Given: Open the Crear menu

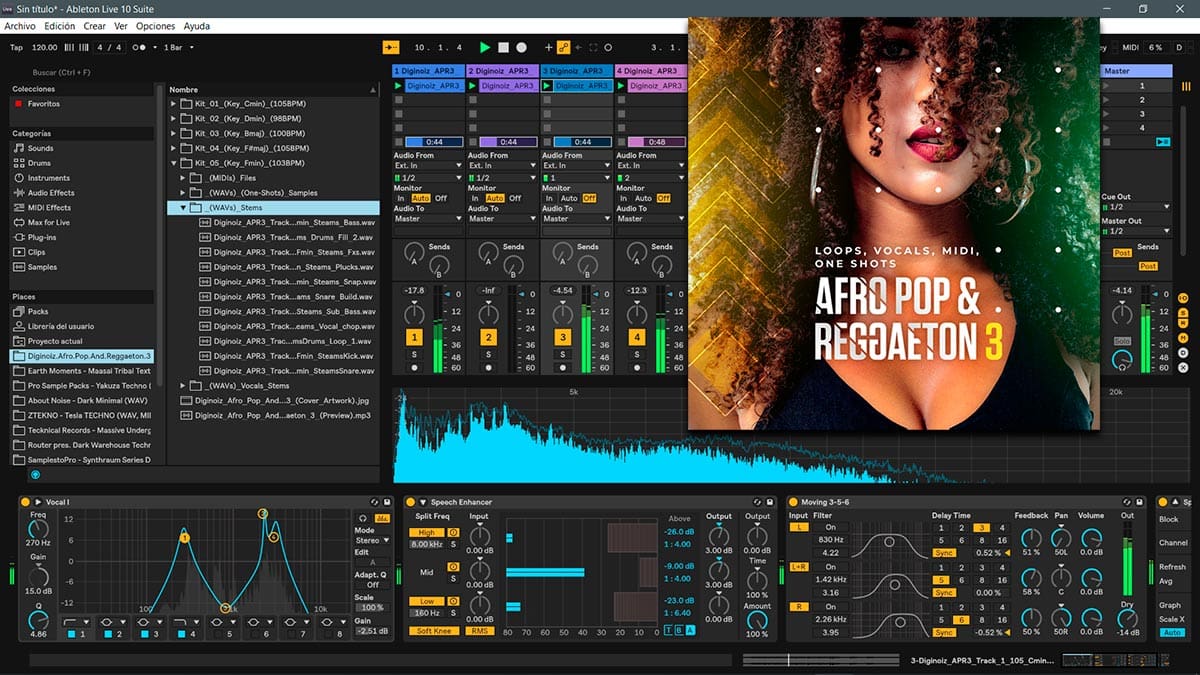Looking at the screenshot, I should pos(95,26).
